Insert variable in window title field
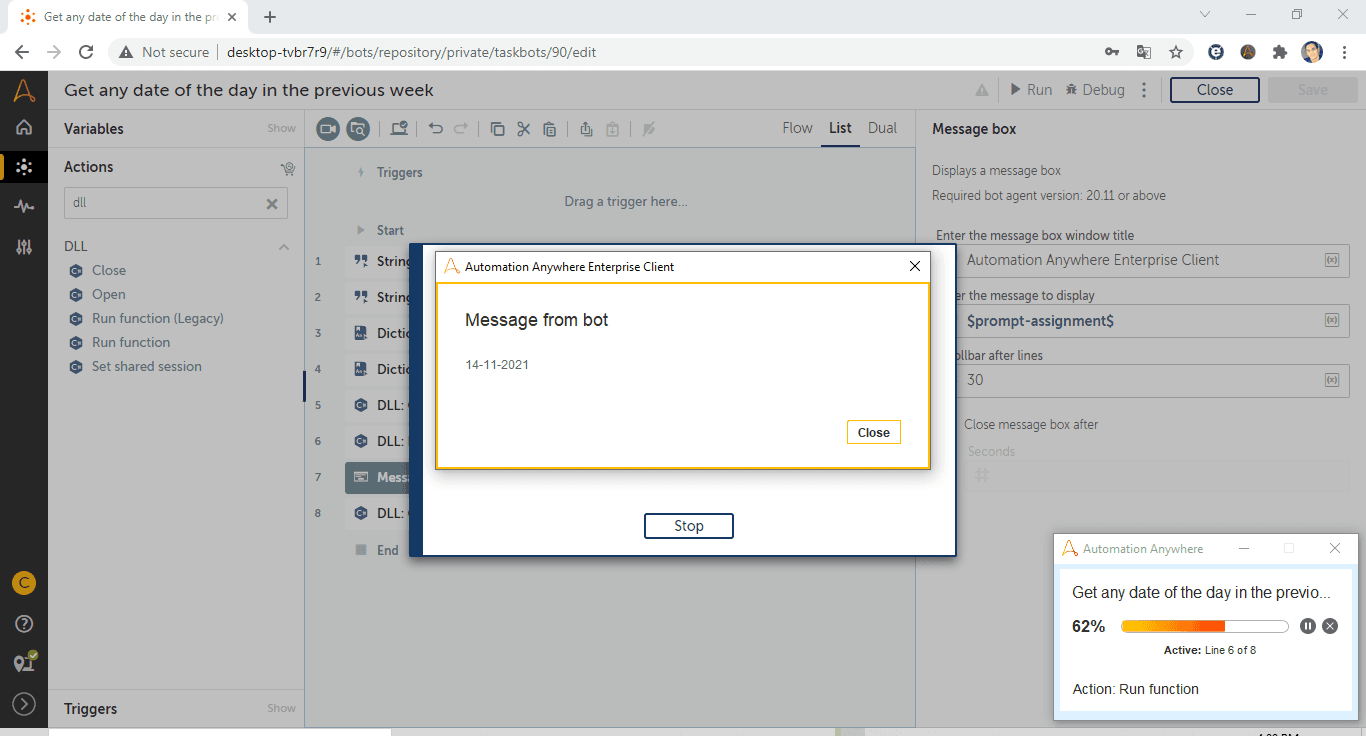Screen dimensions: 1366x736 click(x=1331, y=260)
